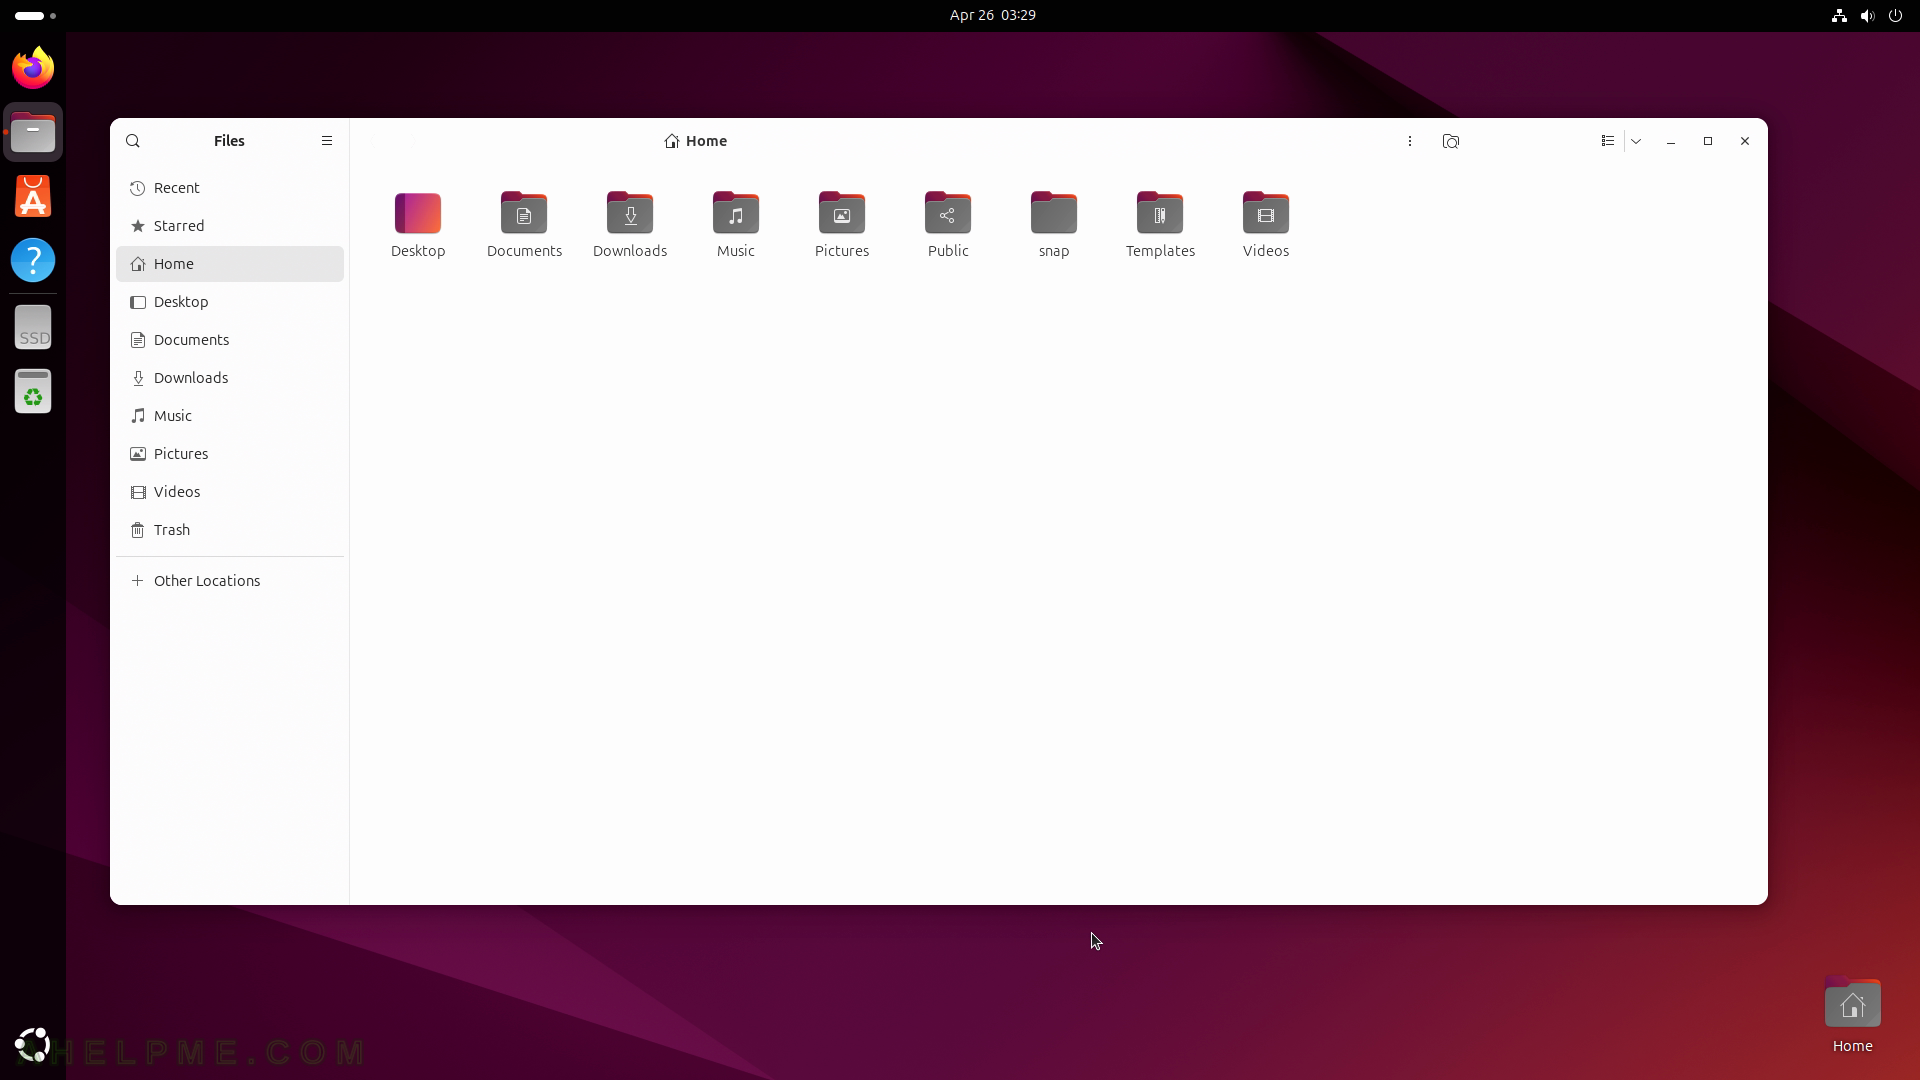This screenshot has height=1080, width=1920.
Task: Go to Starred in sidebar
Action: pos(230,226)
